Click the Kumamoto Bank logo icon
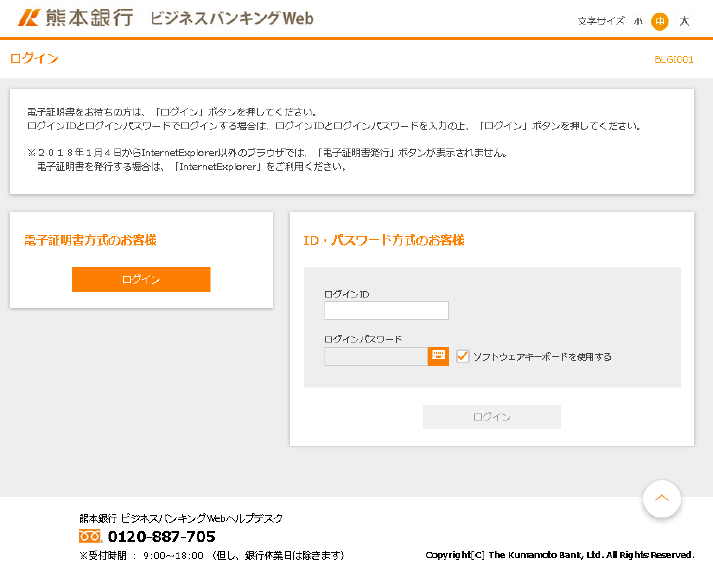Viewport: 713px width, 575px height. (x=29, y=18)
